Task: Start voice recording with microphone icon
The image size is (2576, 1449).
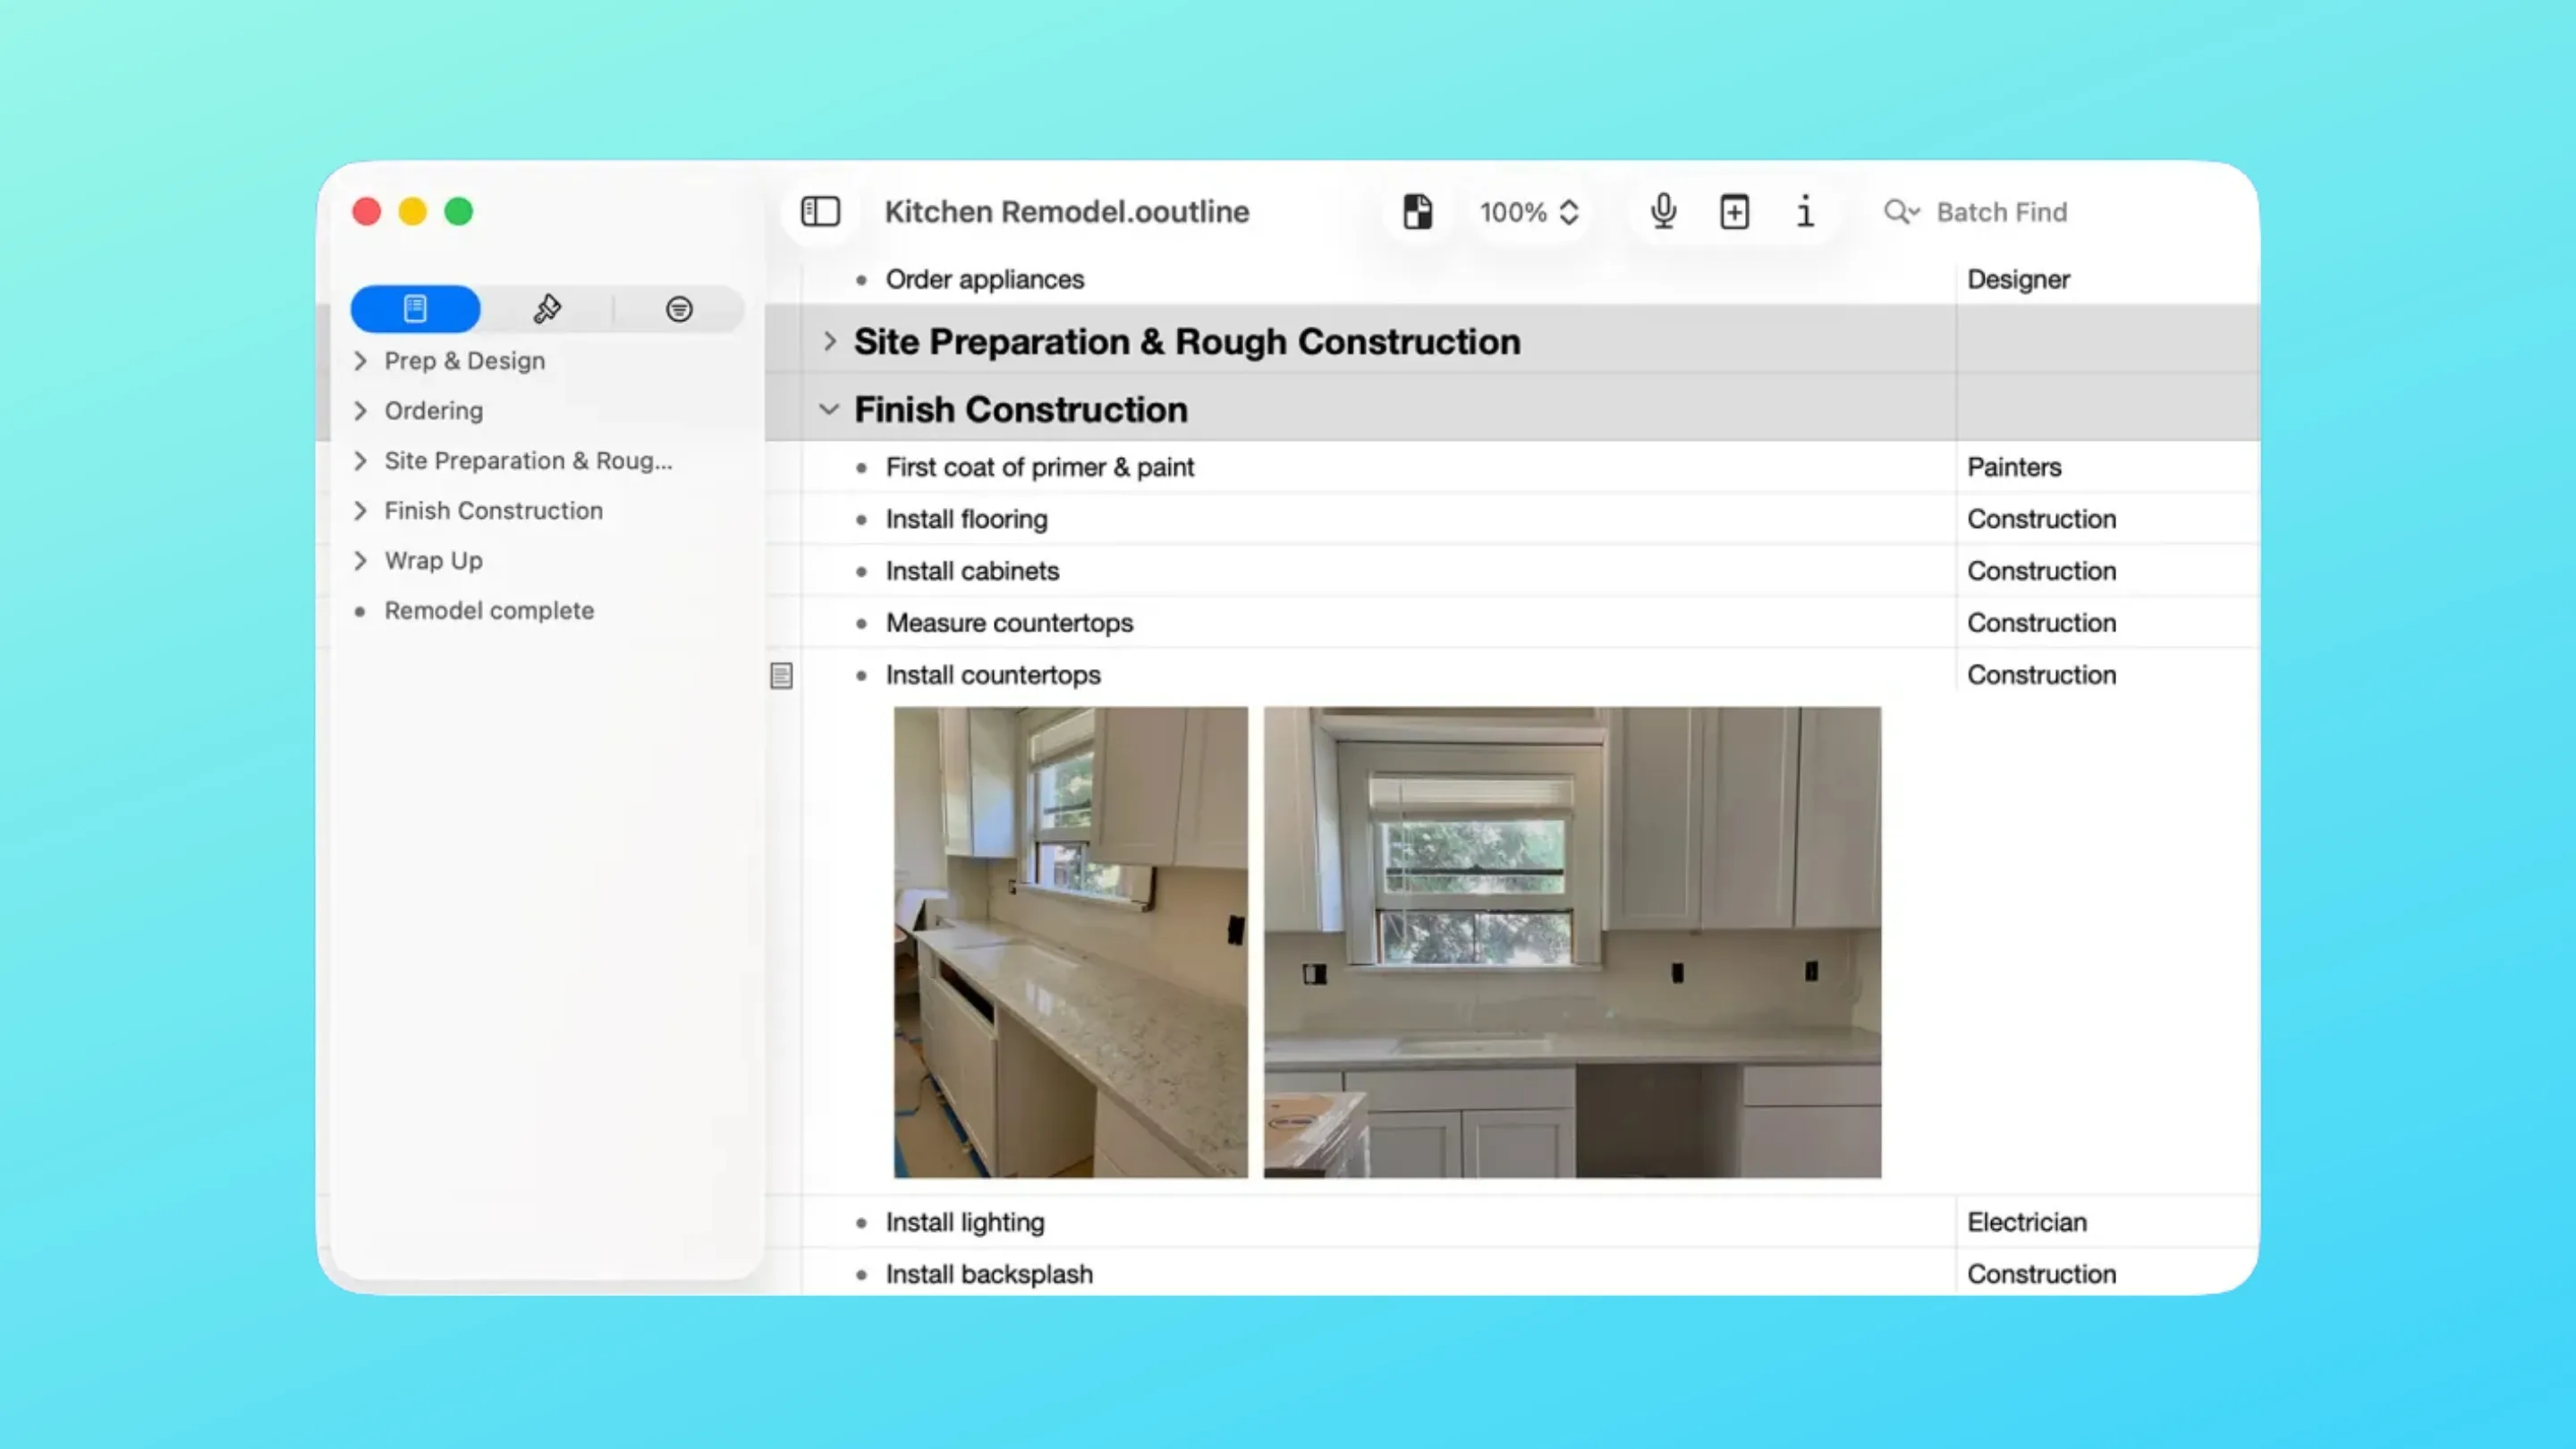Action: coord(1663,212)
